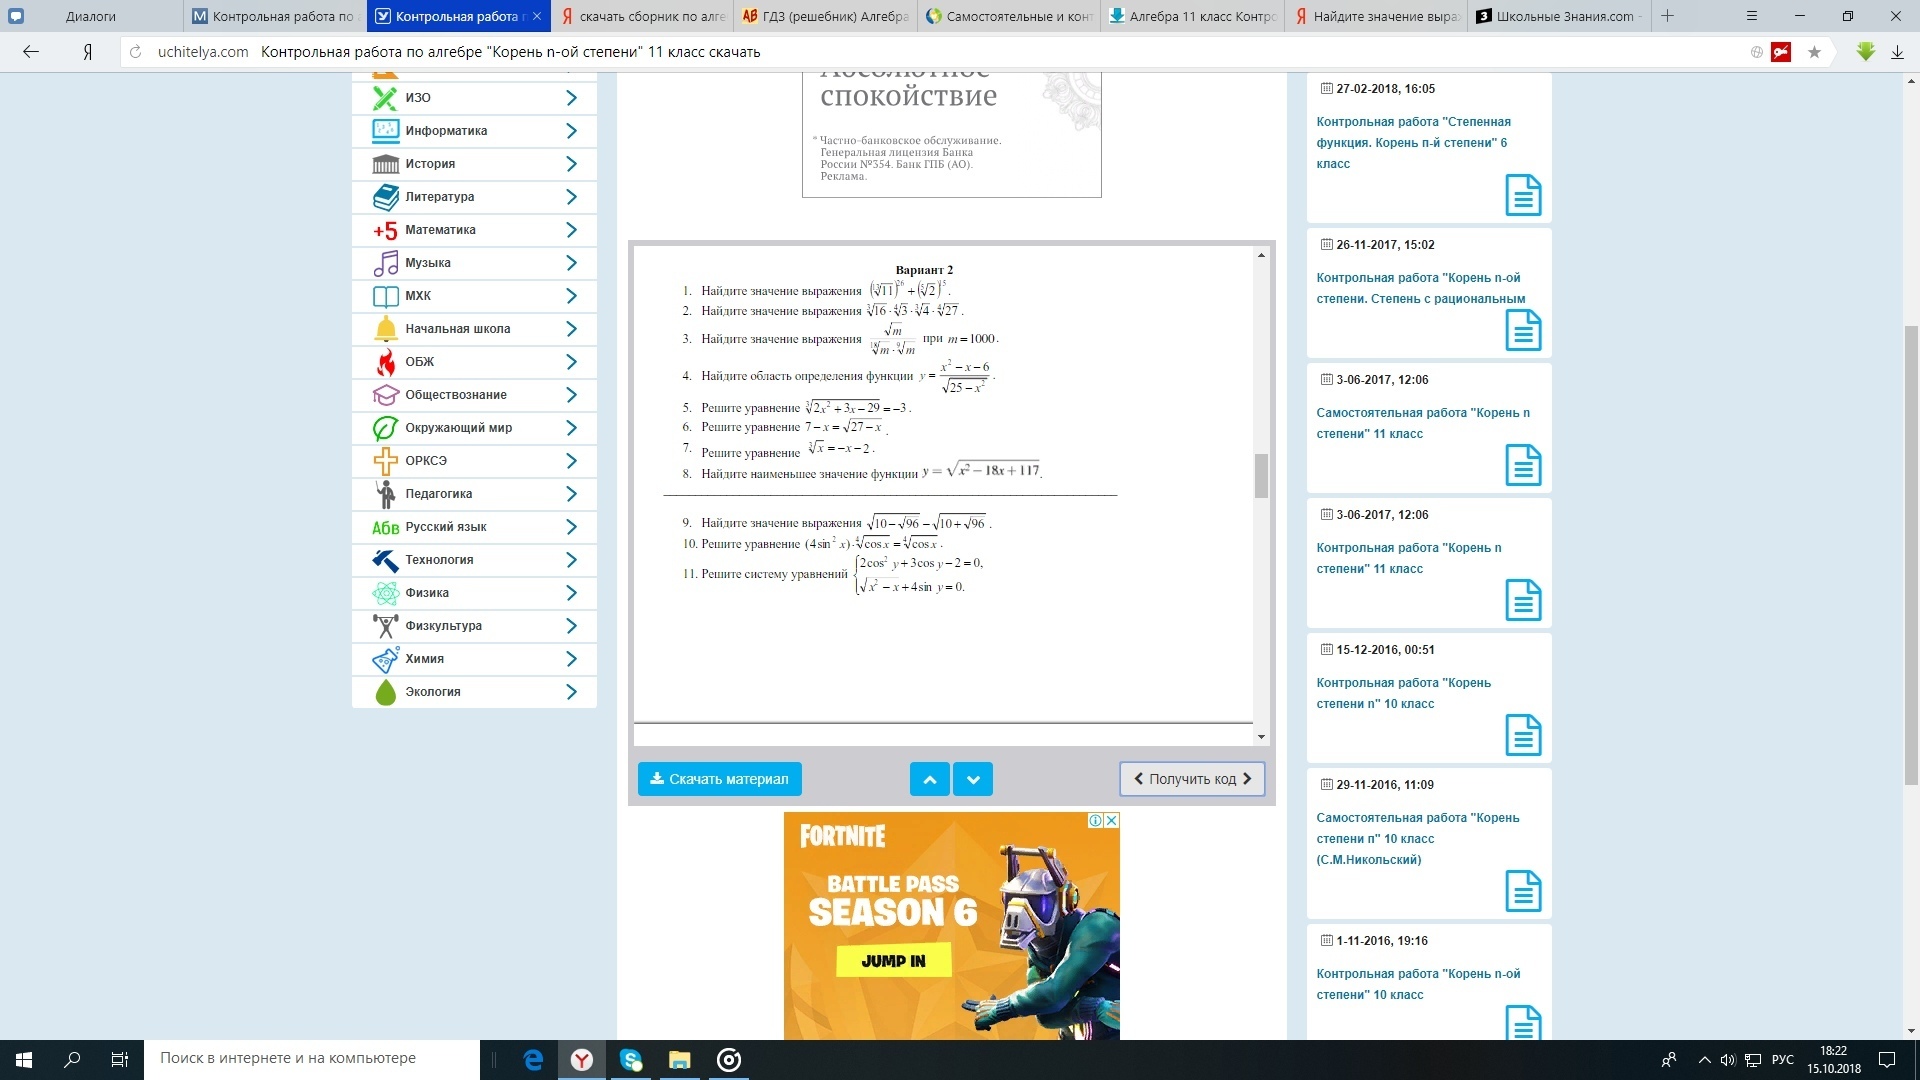Click the bookmark star icon in address bar

coord(1814,52)
